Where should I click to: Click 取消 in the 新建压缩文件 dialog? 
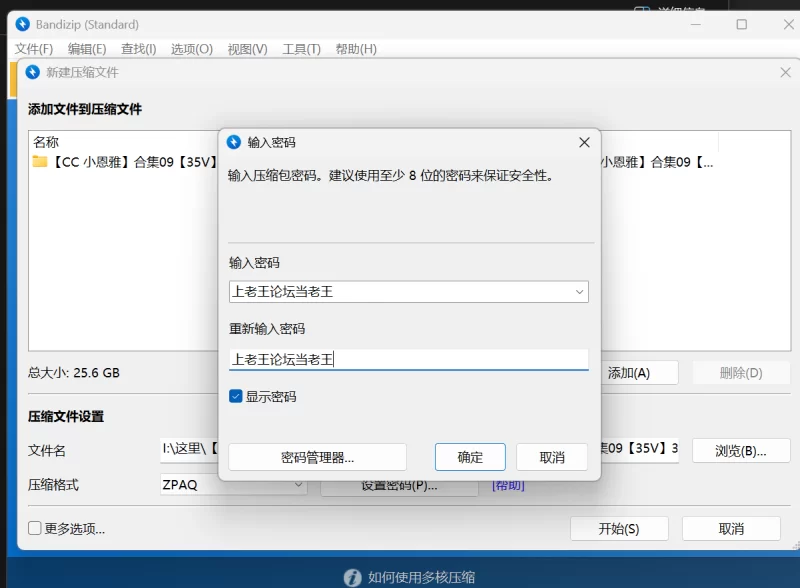pos(731,528)
